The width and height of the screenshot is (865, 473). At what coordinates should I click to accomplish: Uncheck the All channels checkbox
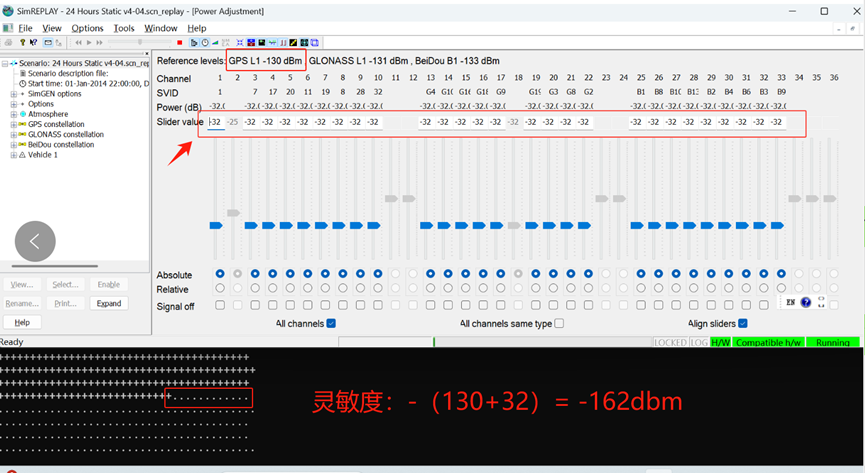click(331, 323)
